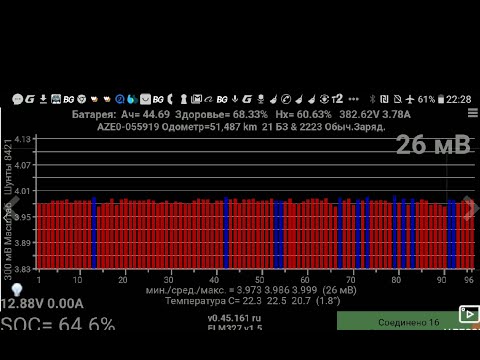480x360 pixels.
Task: Tap the large '26 мВ' readout
Action: [433, 145]
